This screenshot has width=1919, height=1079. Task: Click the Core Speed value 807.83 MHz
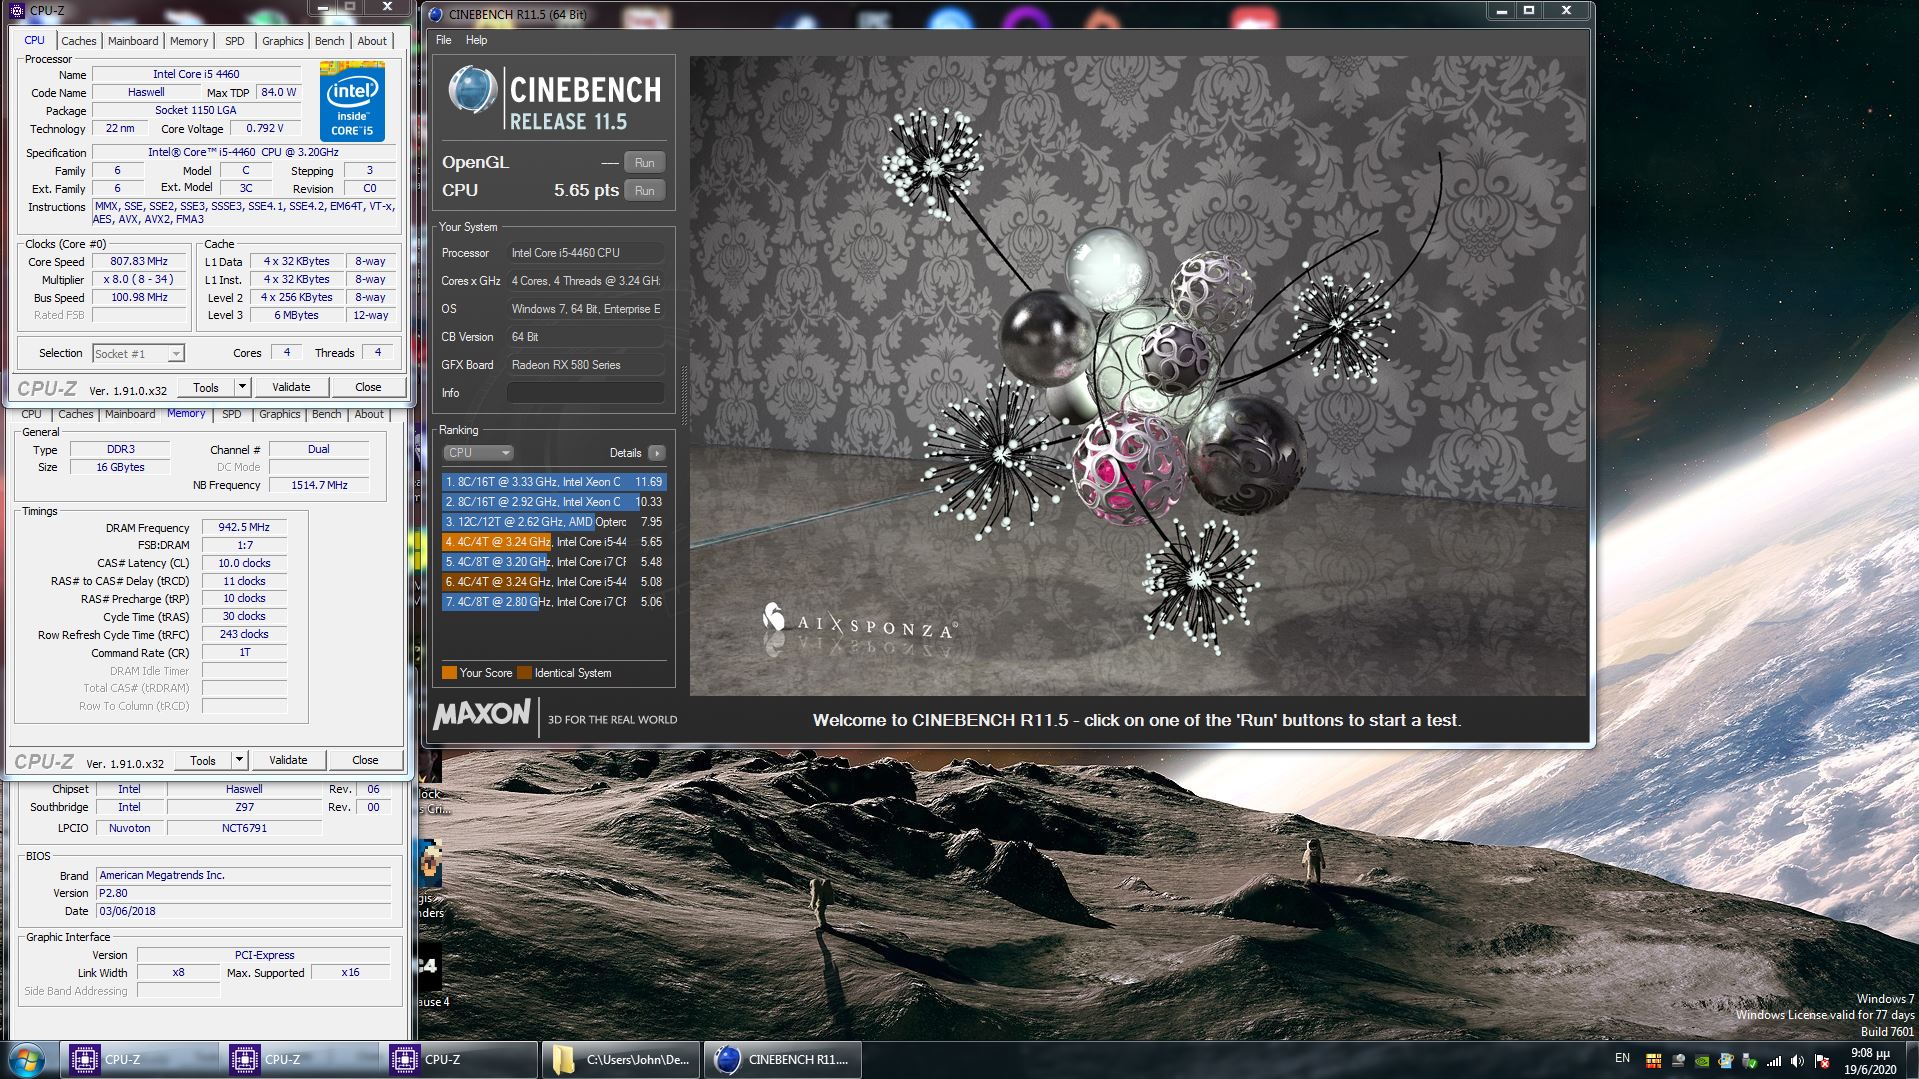tap(139, 261)
